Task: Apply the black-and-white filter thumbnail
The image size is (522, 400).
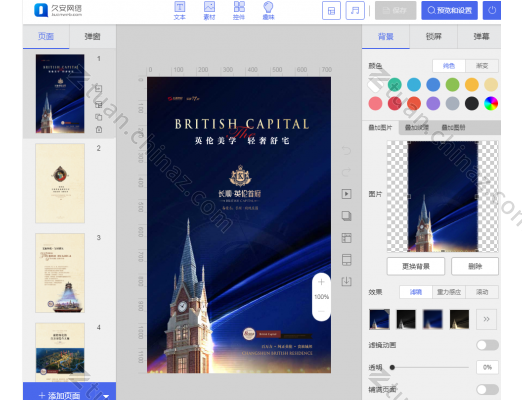Action: pyautogui.click(x=406, y=319)
